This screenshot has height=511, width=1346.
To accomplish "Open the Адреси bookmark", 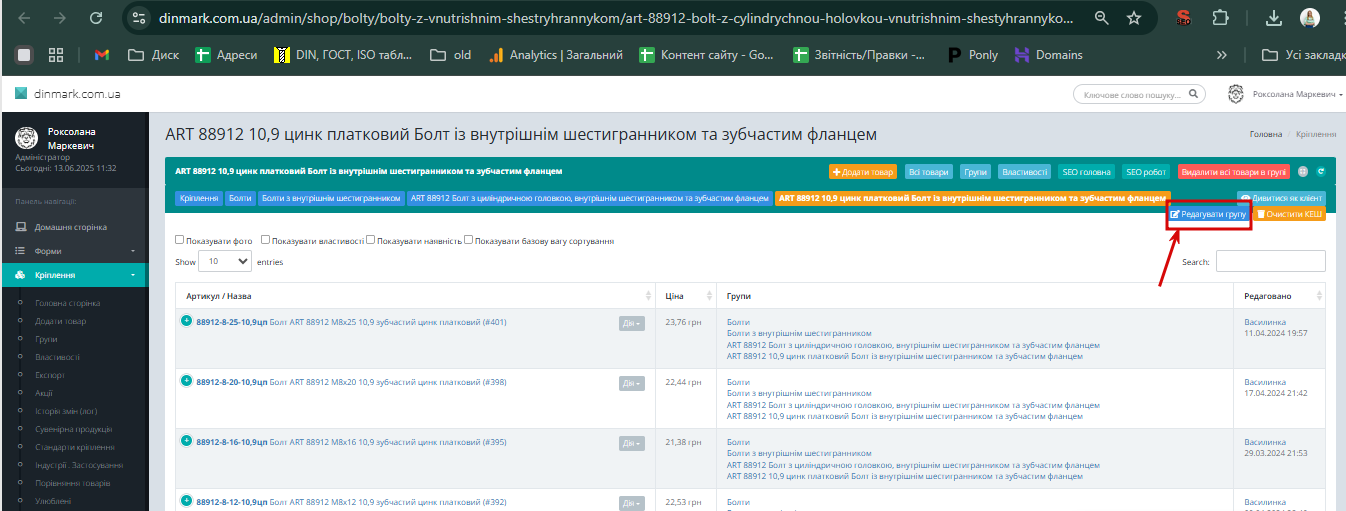I will (x=226, y=55).
